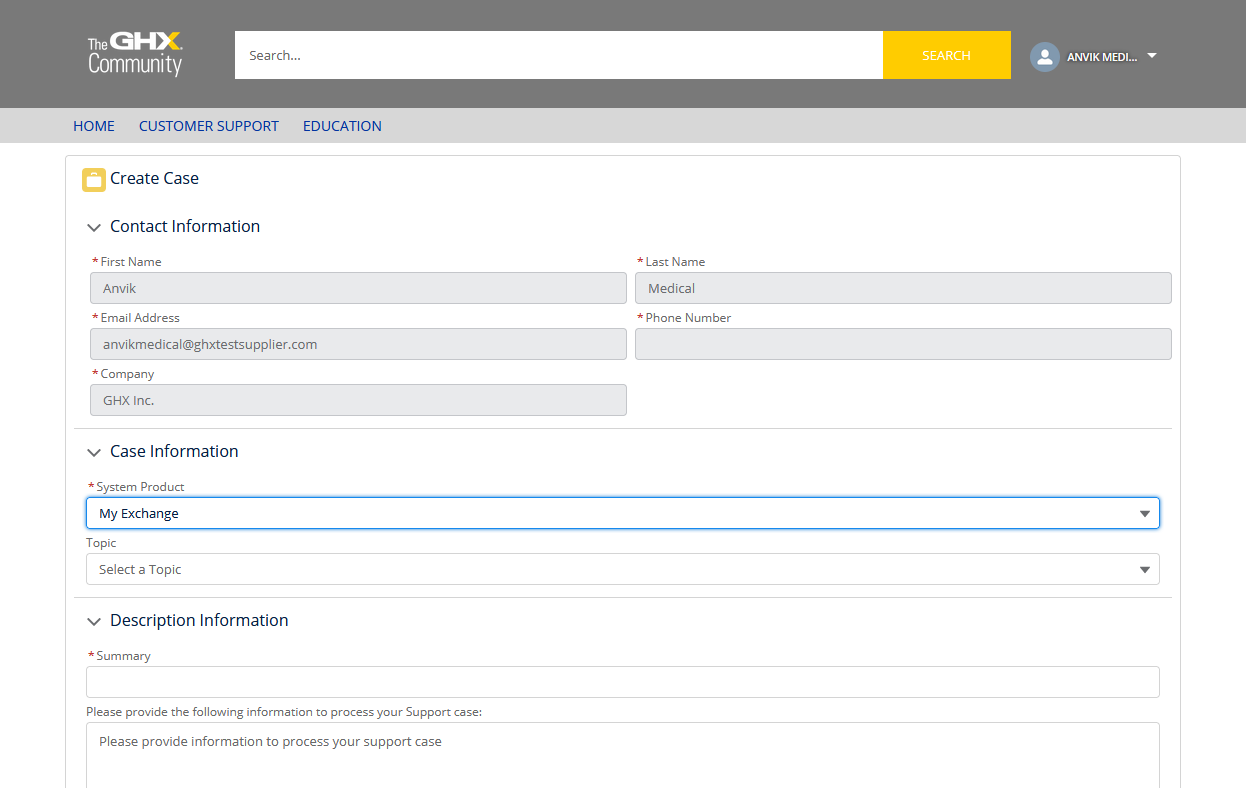Viewport: 1246px width, 788px height.
Task: Click the user profile avatar icon
Action: (1044, 56)
